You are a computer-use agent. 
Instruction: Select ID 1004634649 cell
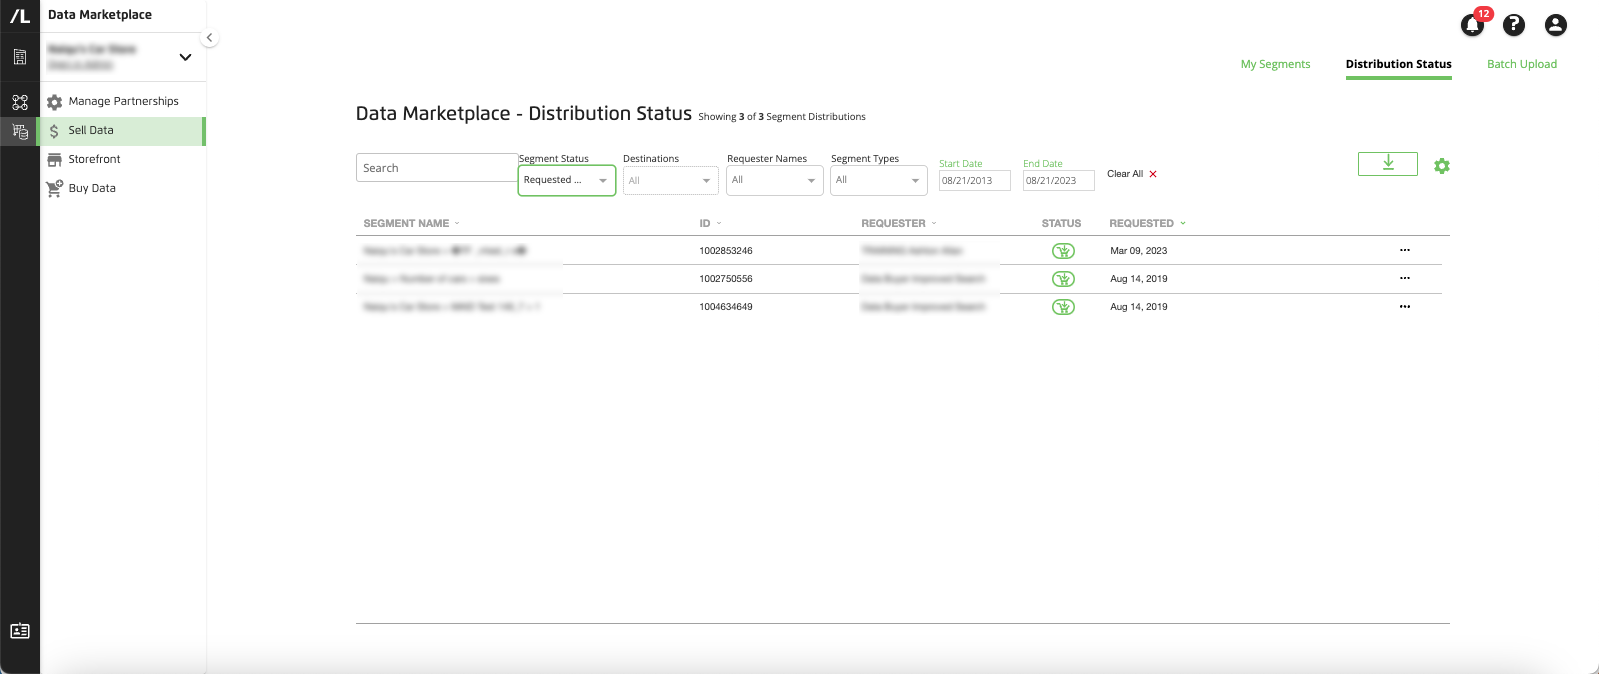pos(725,307)
